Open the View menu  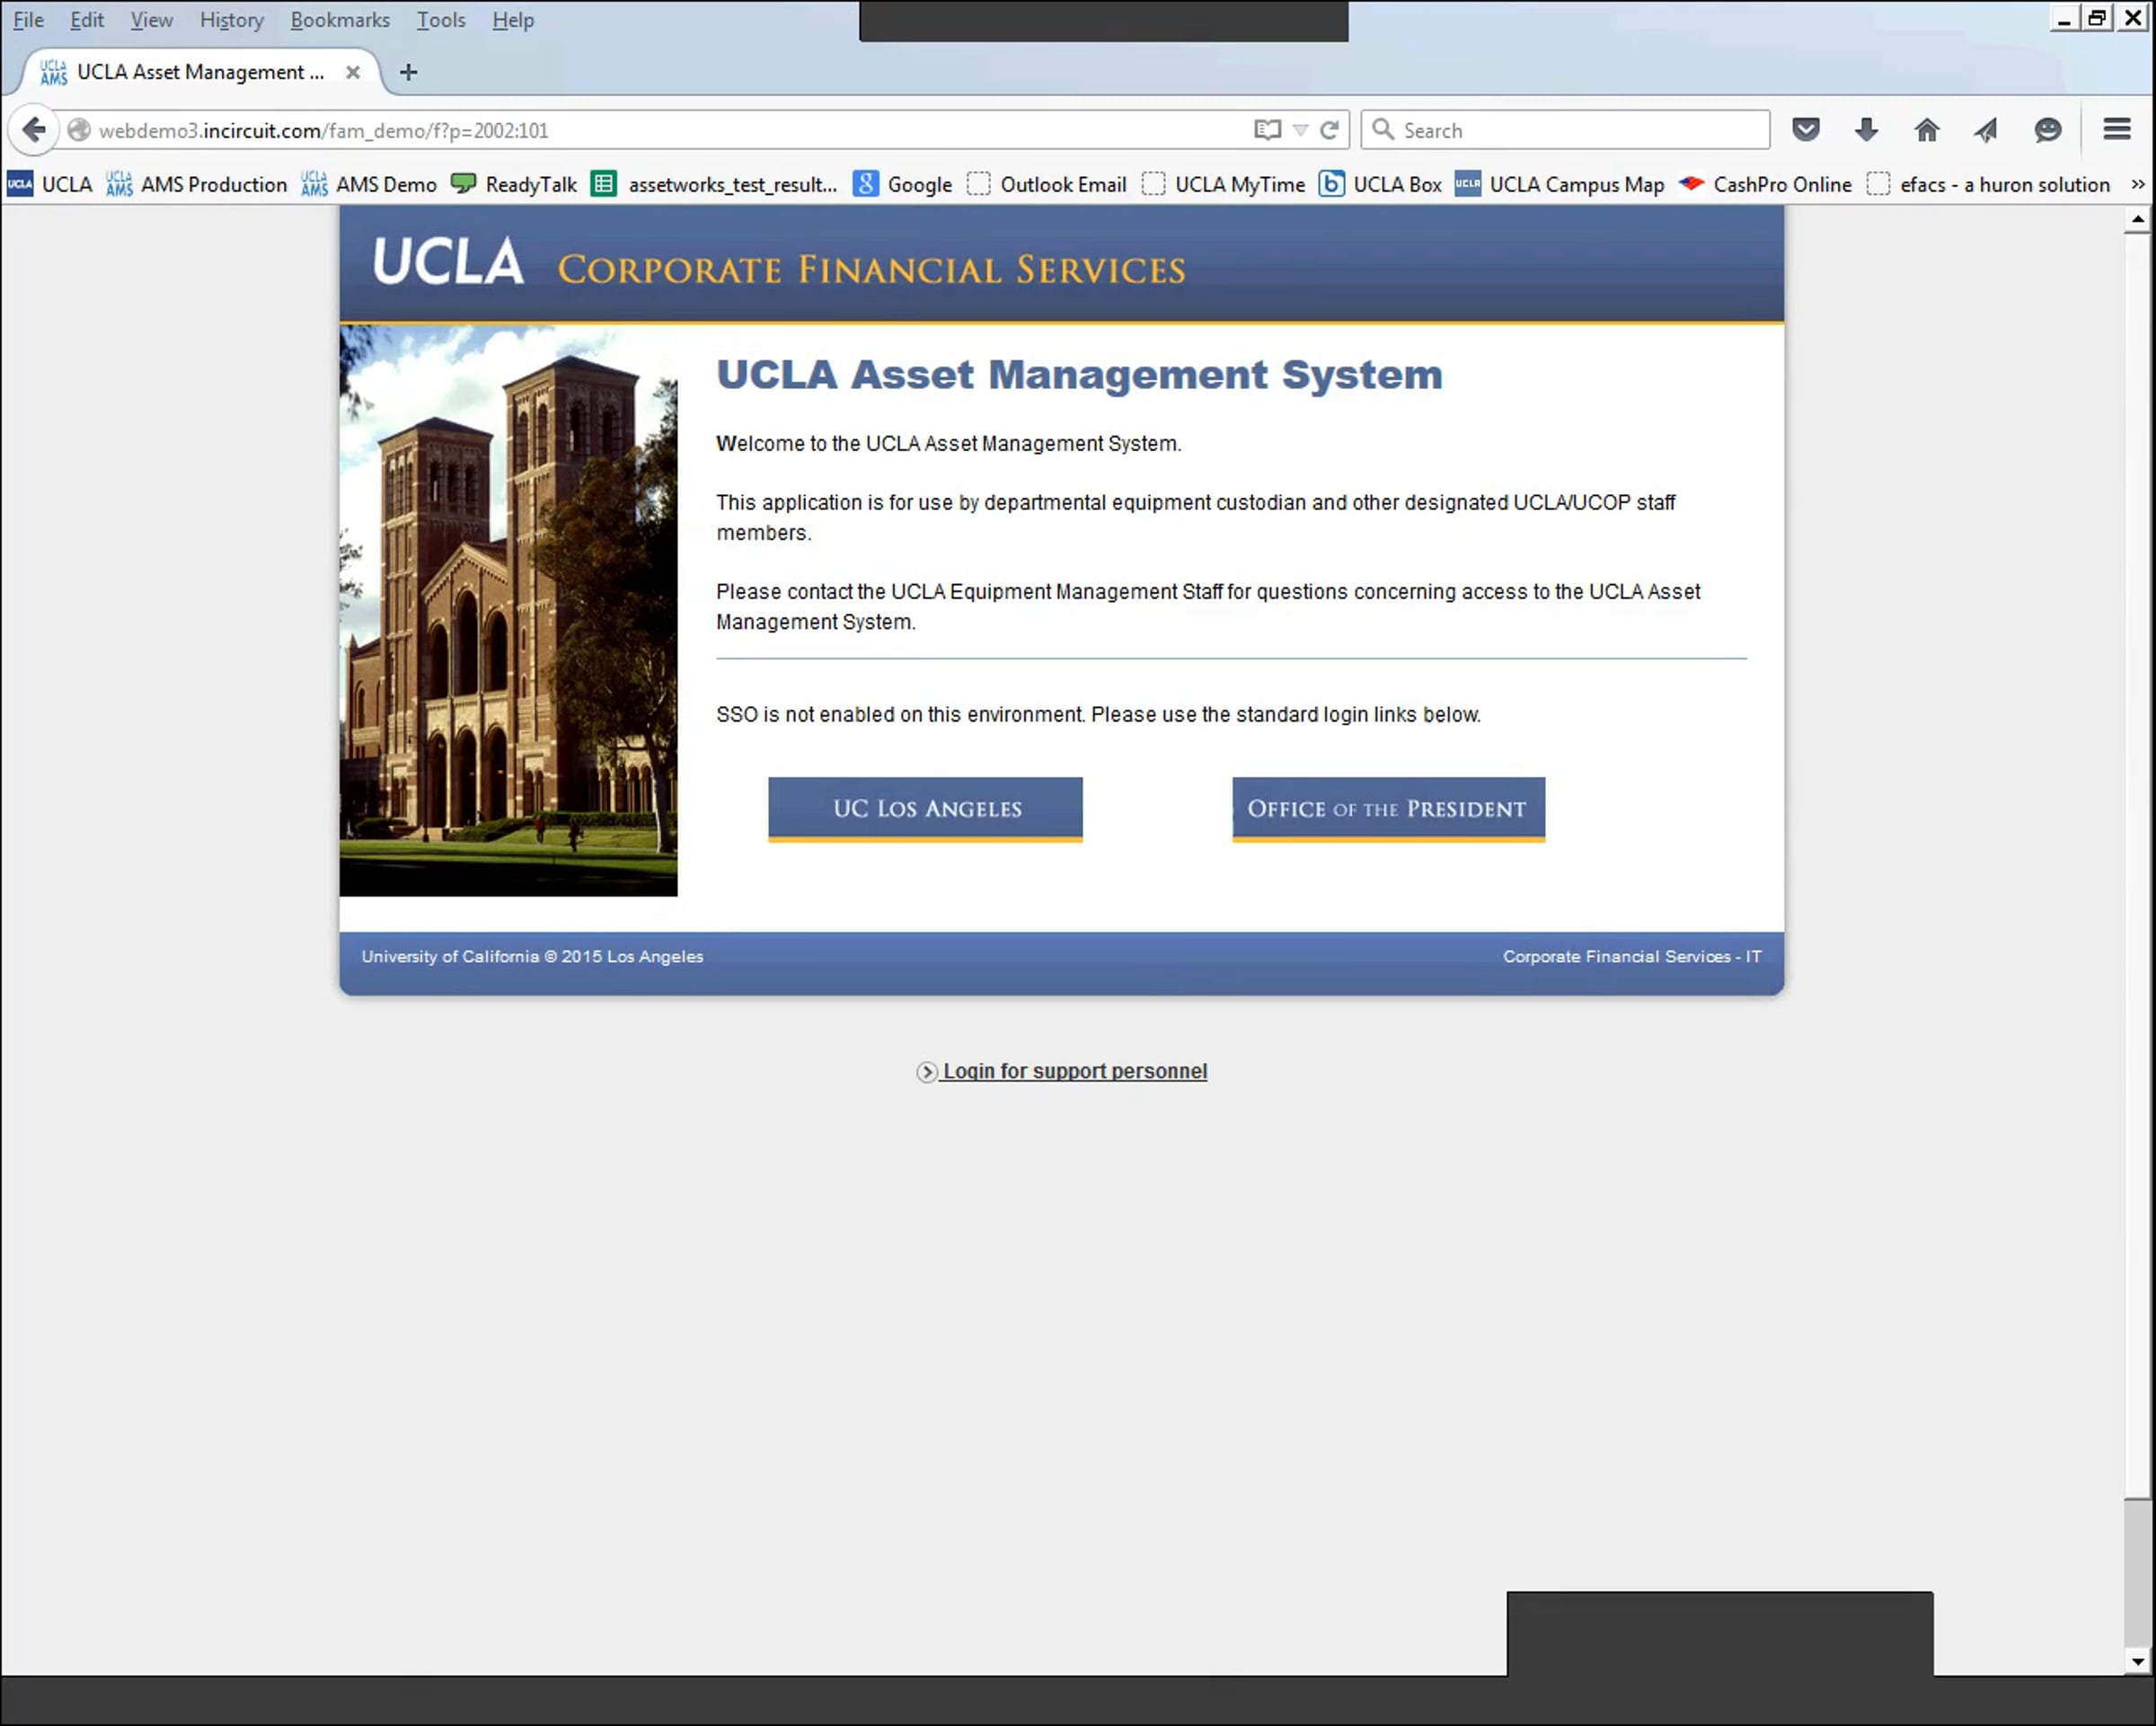151,20
